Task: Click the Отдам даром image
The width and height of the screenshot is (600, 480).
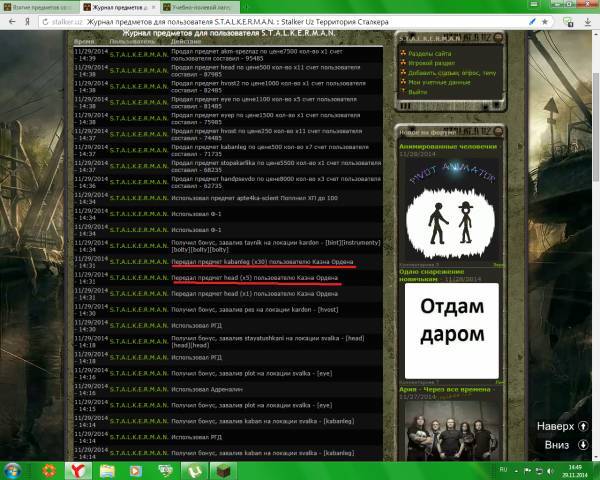Action: (x=452, y=331)
